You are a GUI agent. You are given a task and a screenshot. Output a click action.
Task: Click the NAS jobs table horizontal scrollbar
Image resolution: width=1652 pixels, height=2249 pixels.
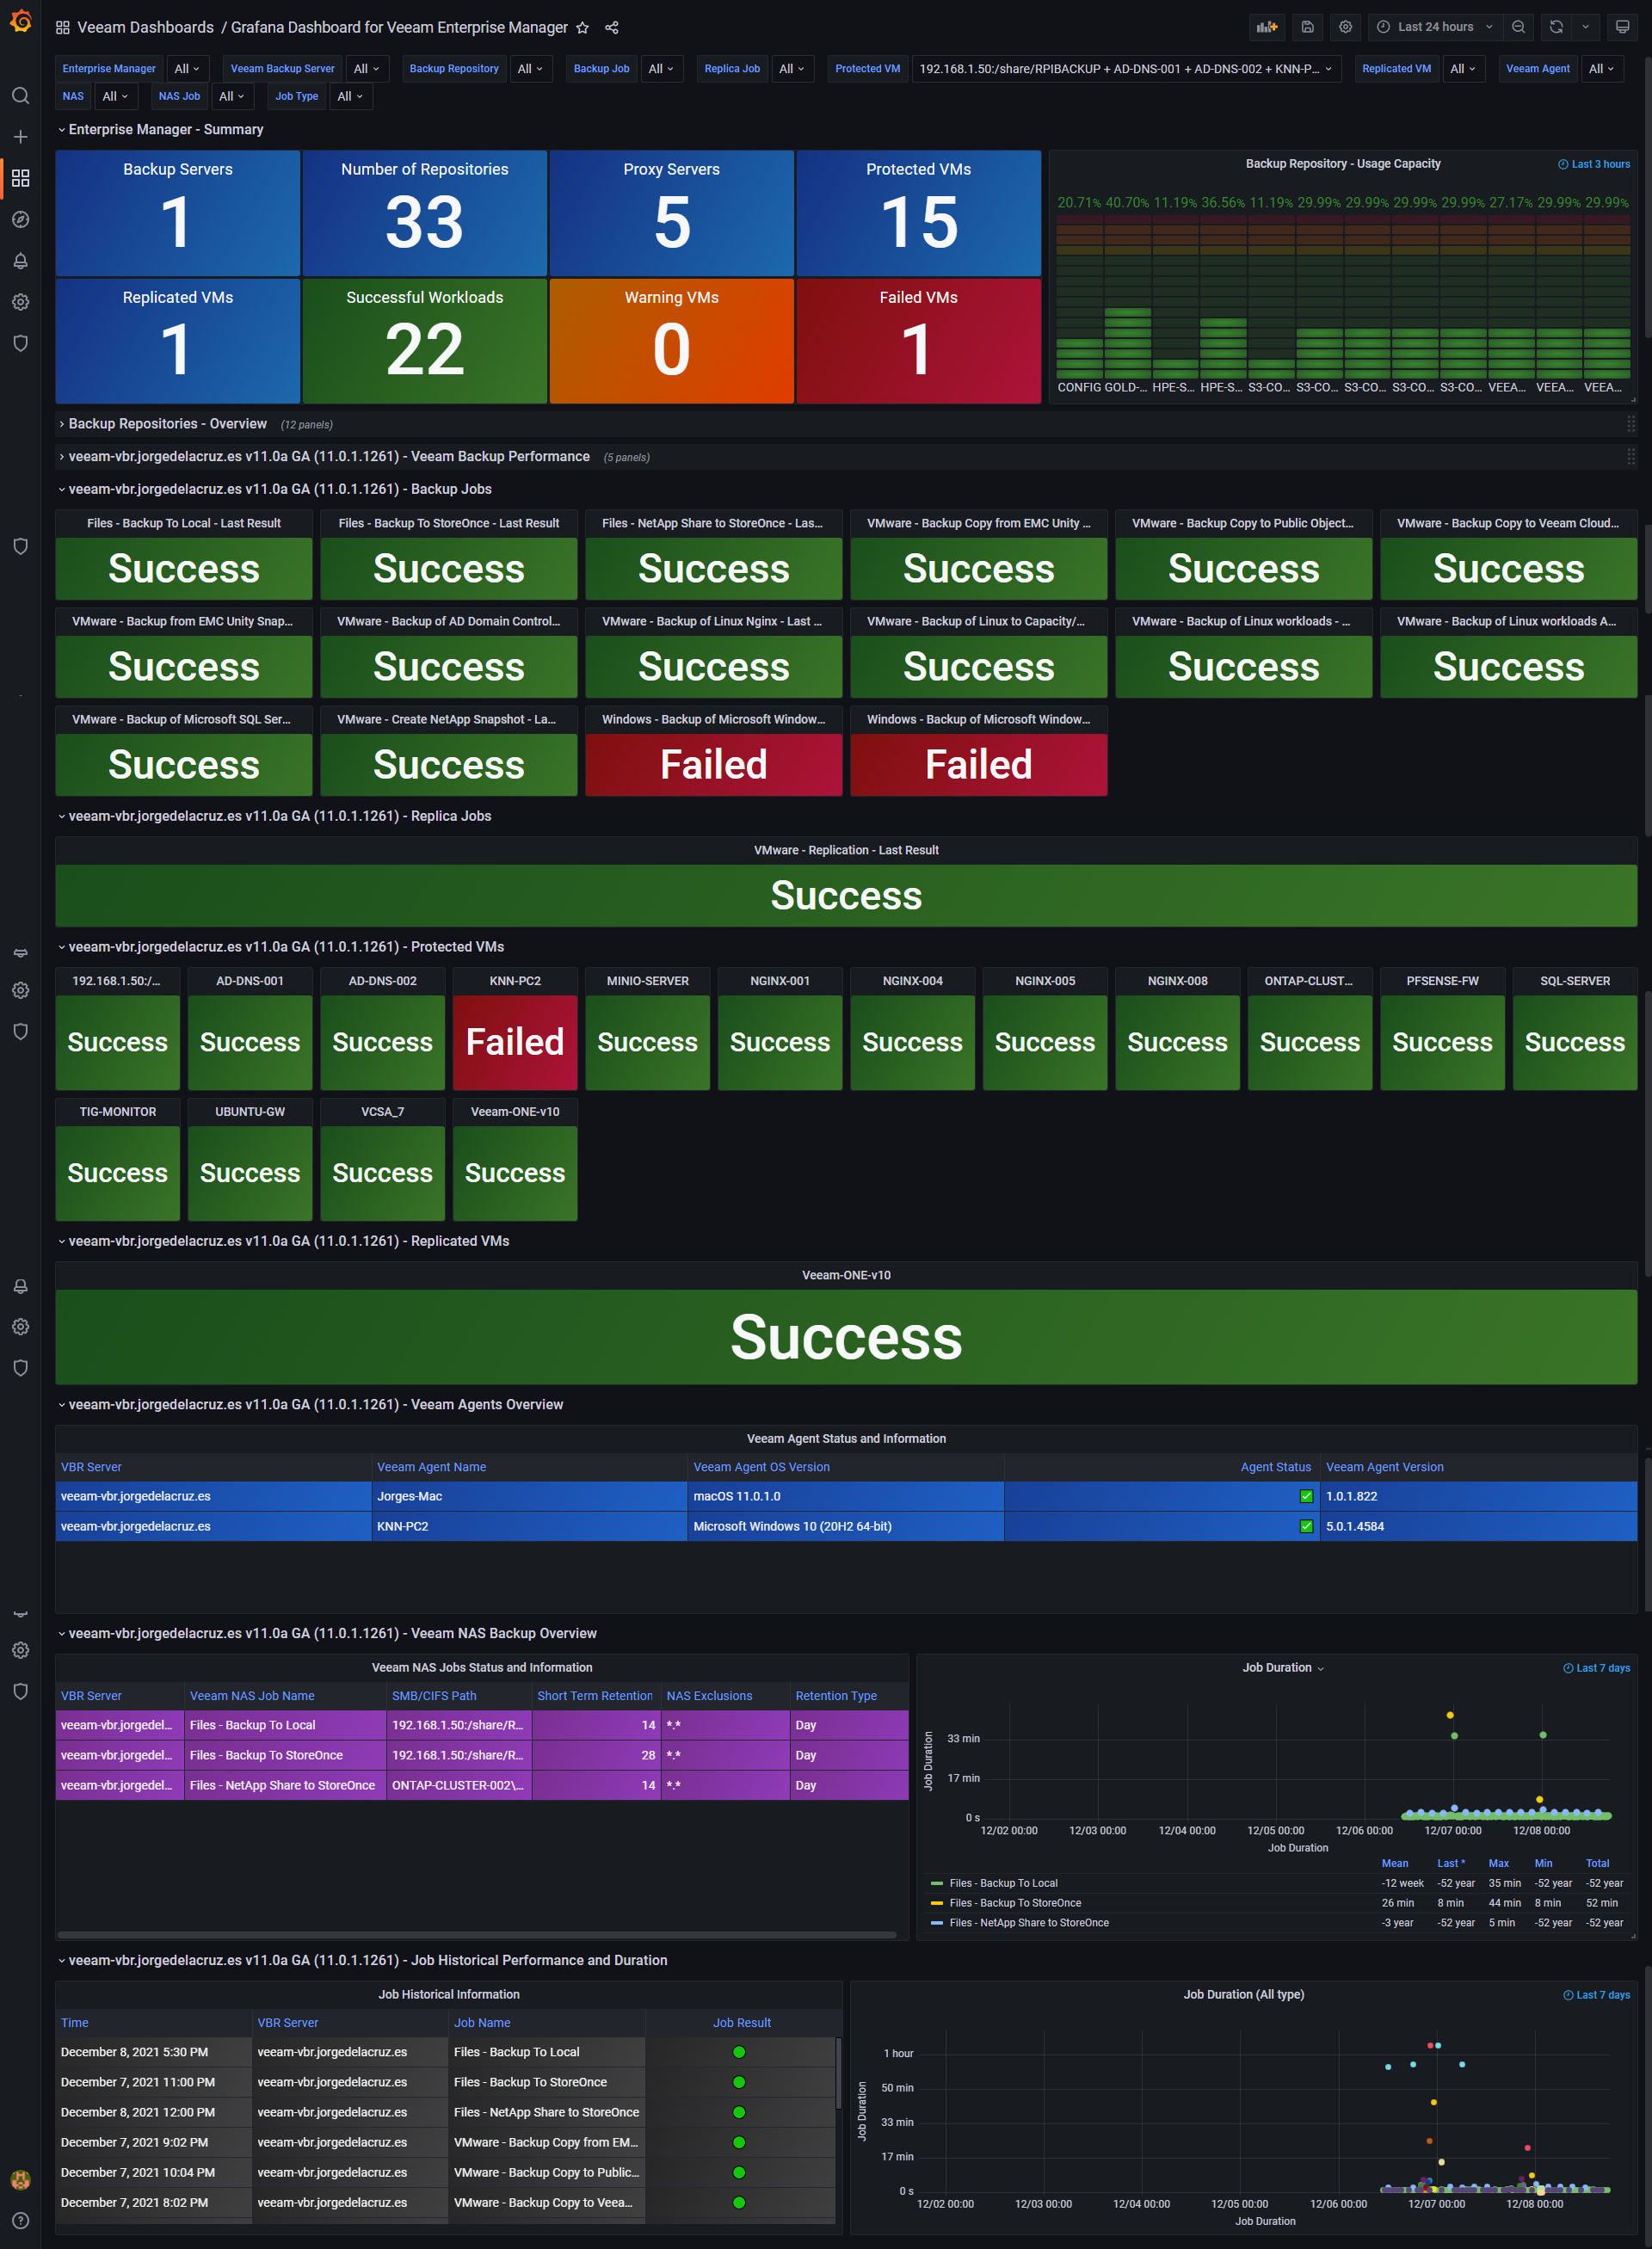476,1937
